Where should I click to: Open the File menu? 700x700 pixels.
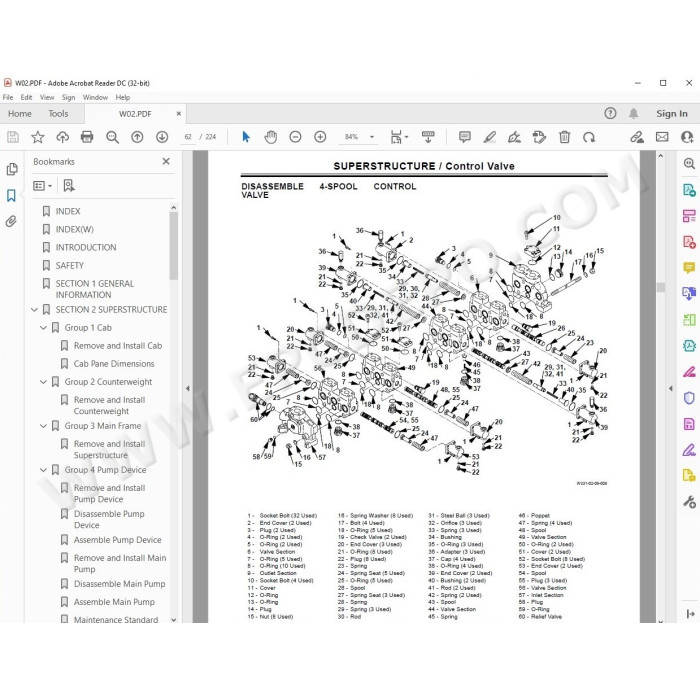pyautogui.click(x=8, y=97)
